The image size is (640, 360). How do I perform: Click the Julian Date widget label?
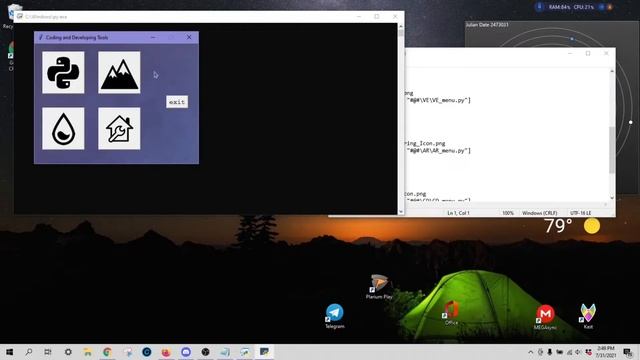click(487, 25)
